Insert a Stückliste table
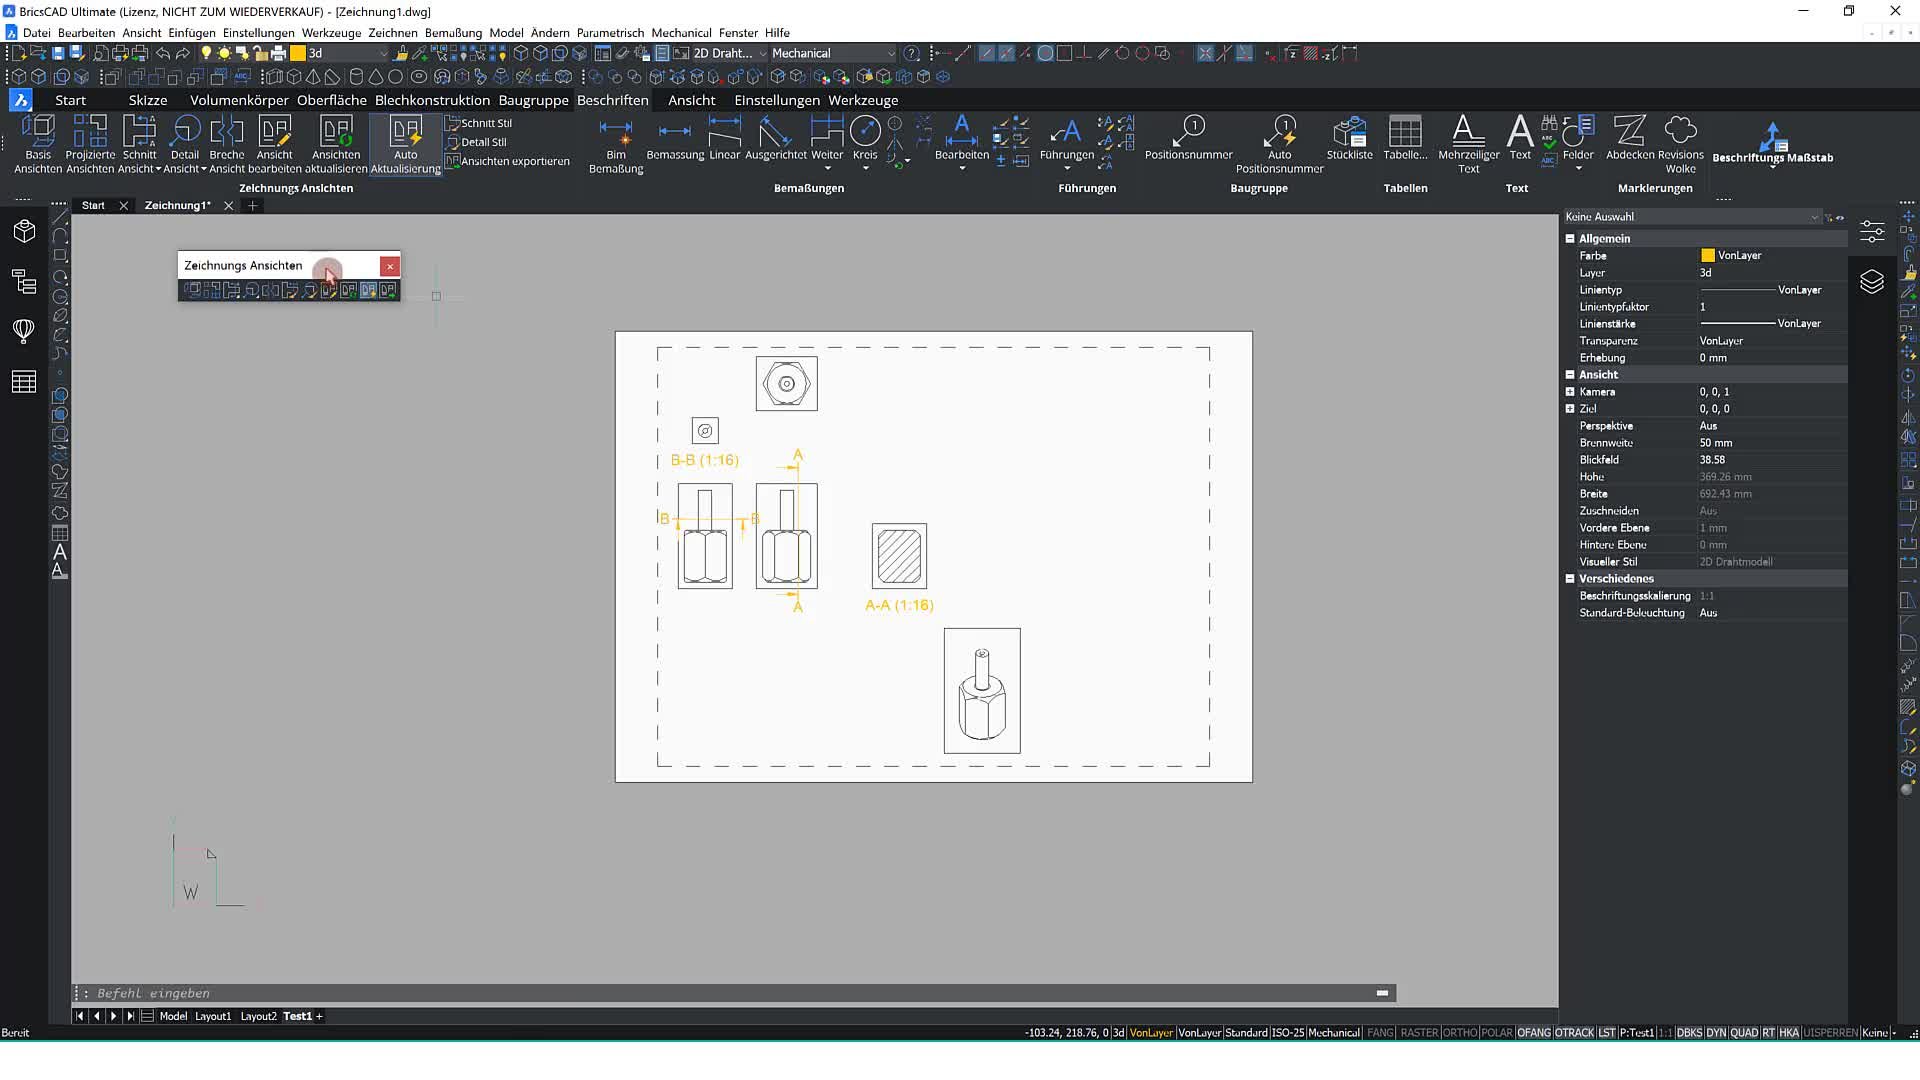The image size is (1920, 1080). coord(1349,138)
